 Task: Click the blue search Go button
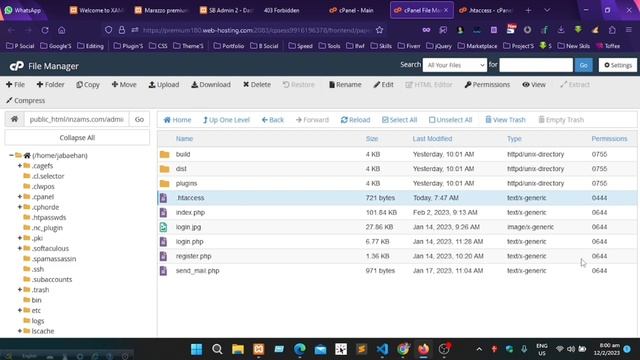coord(584,65)
